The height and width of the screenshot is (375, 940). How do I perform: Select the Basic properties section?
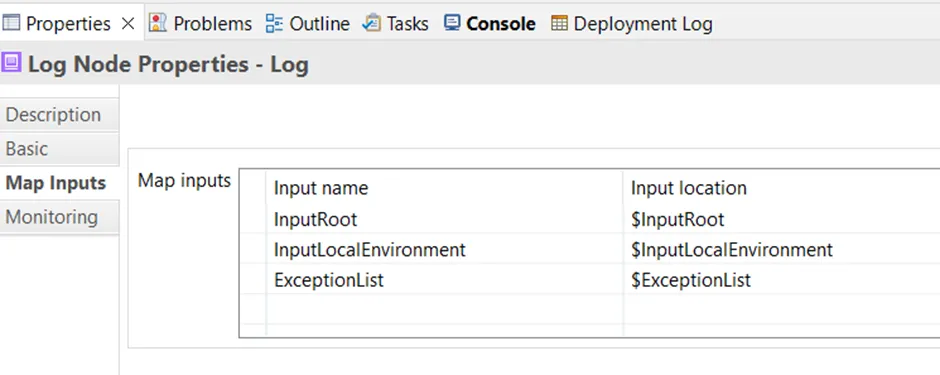59,149
